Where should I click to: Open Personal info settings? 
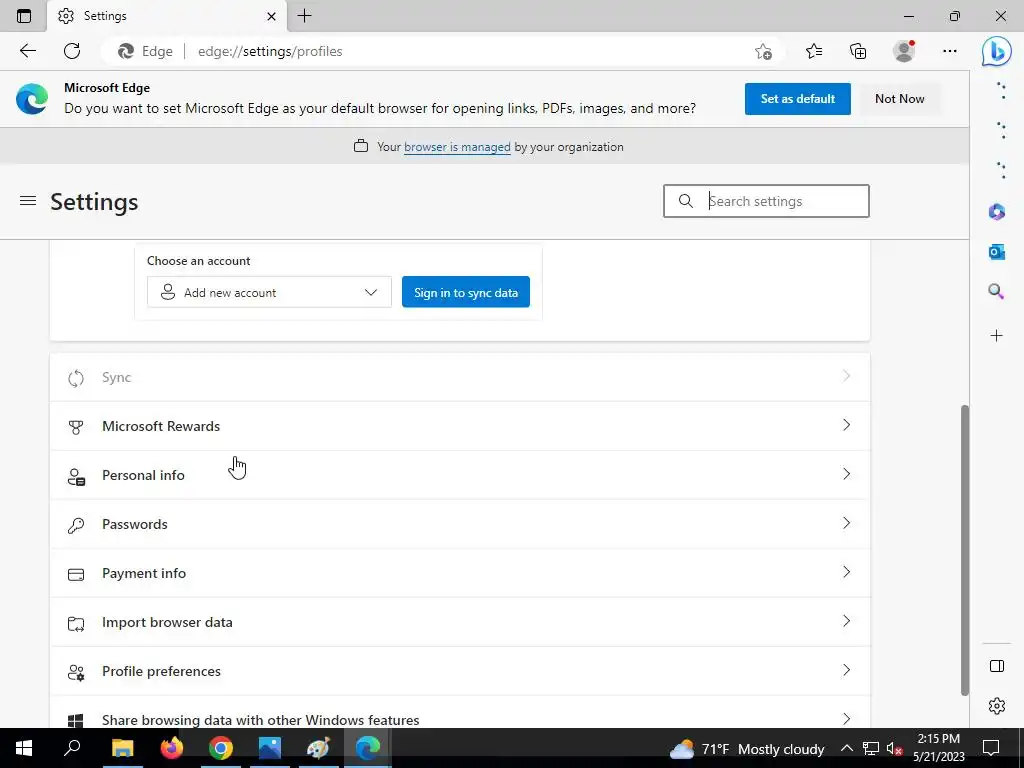click(x=460, y=475)
